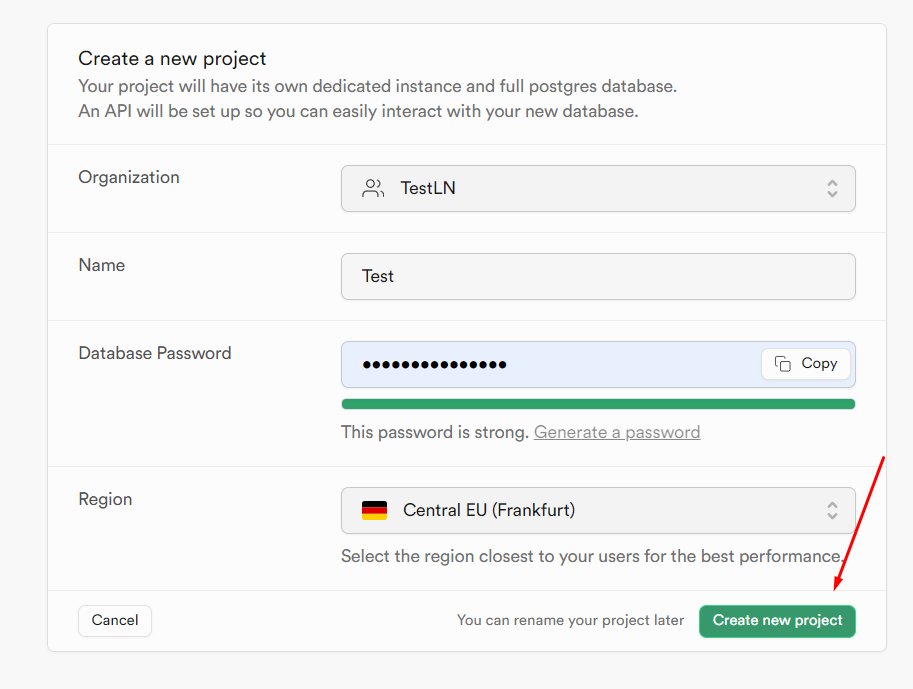Focus the Name field containing Test
This screenshot has height=689, width=913.
coord(598,276)
